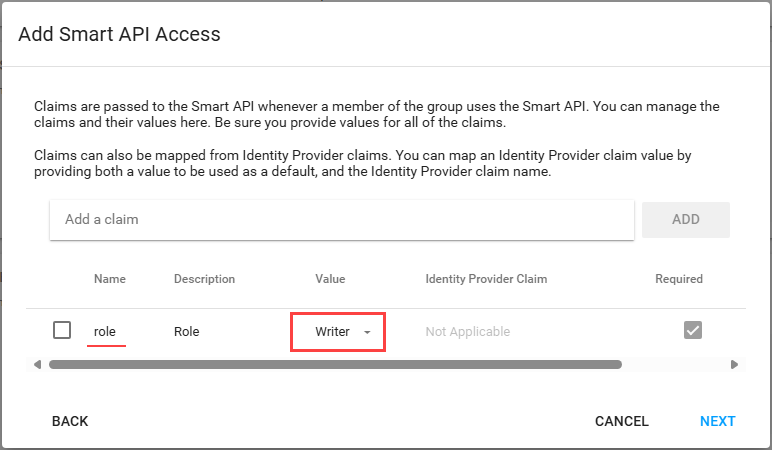This screenshot has height=450, width=772.
Task: Click the Description column header
Action: tap(204, 279)
